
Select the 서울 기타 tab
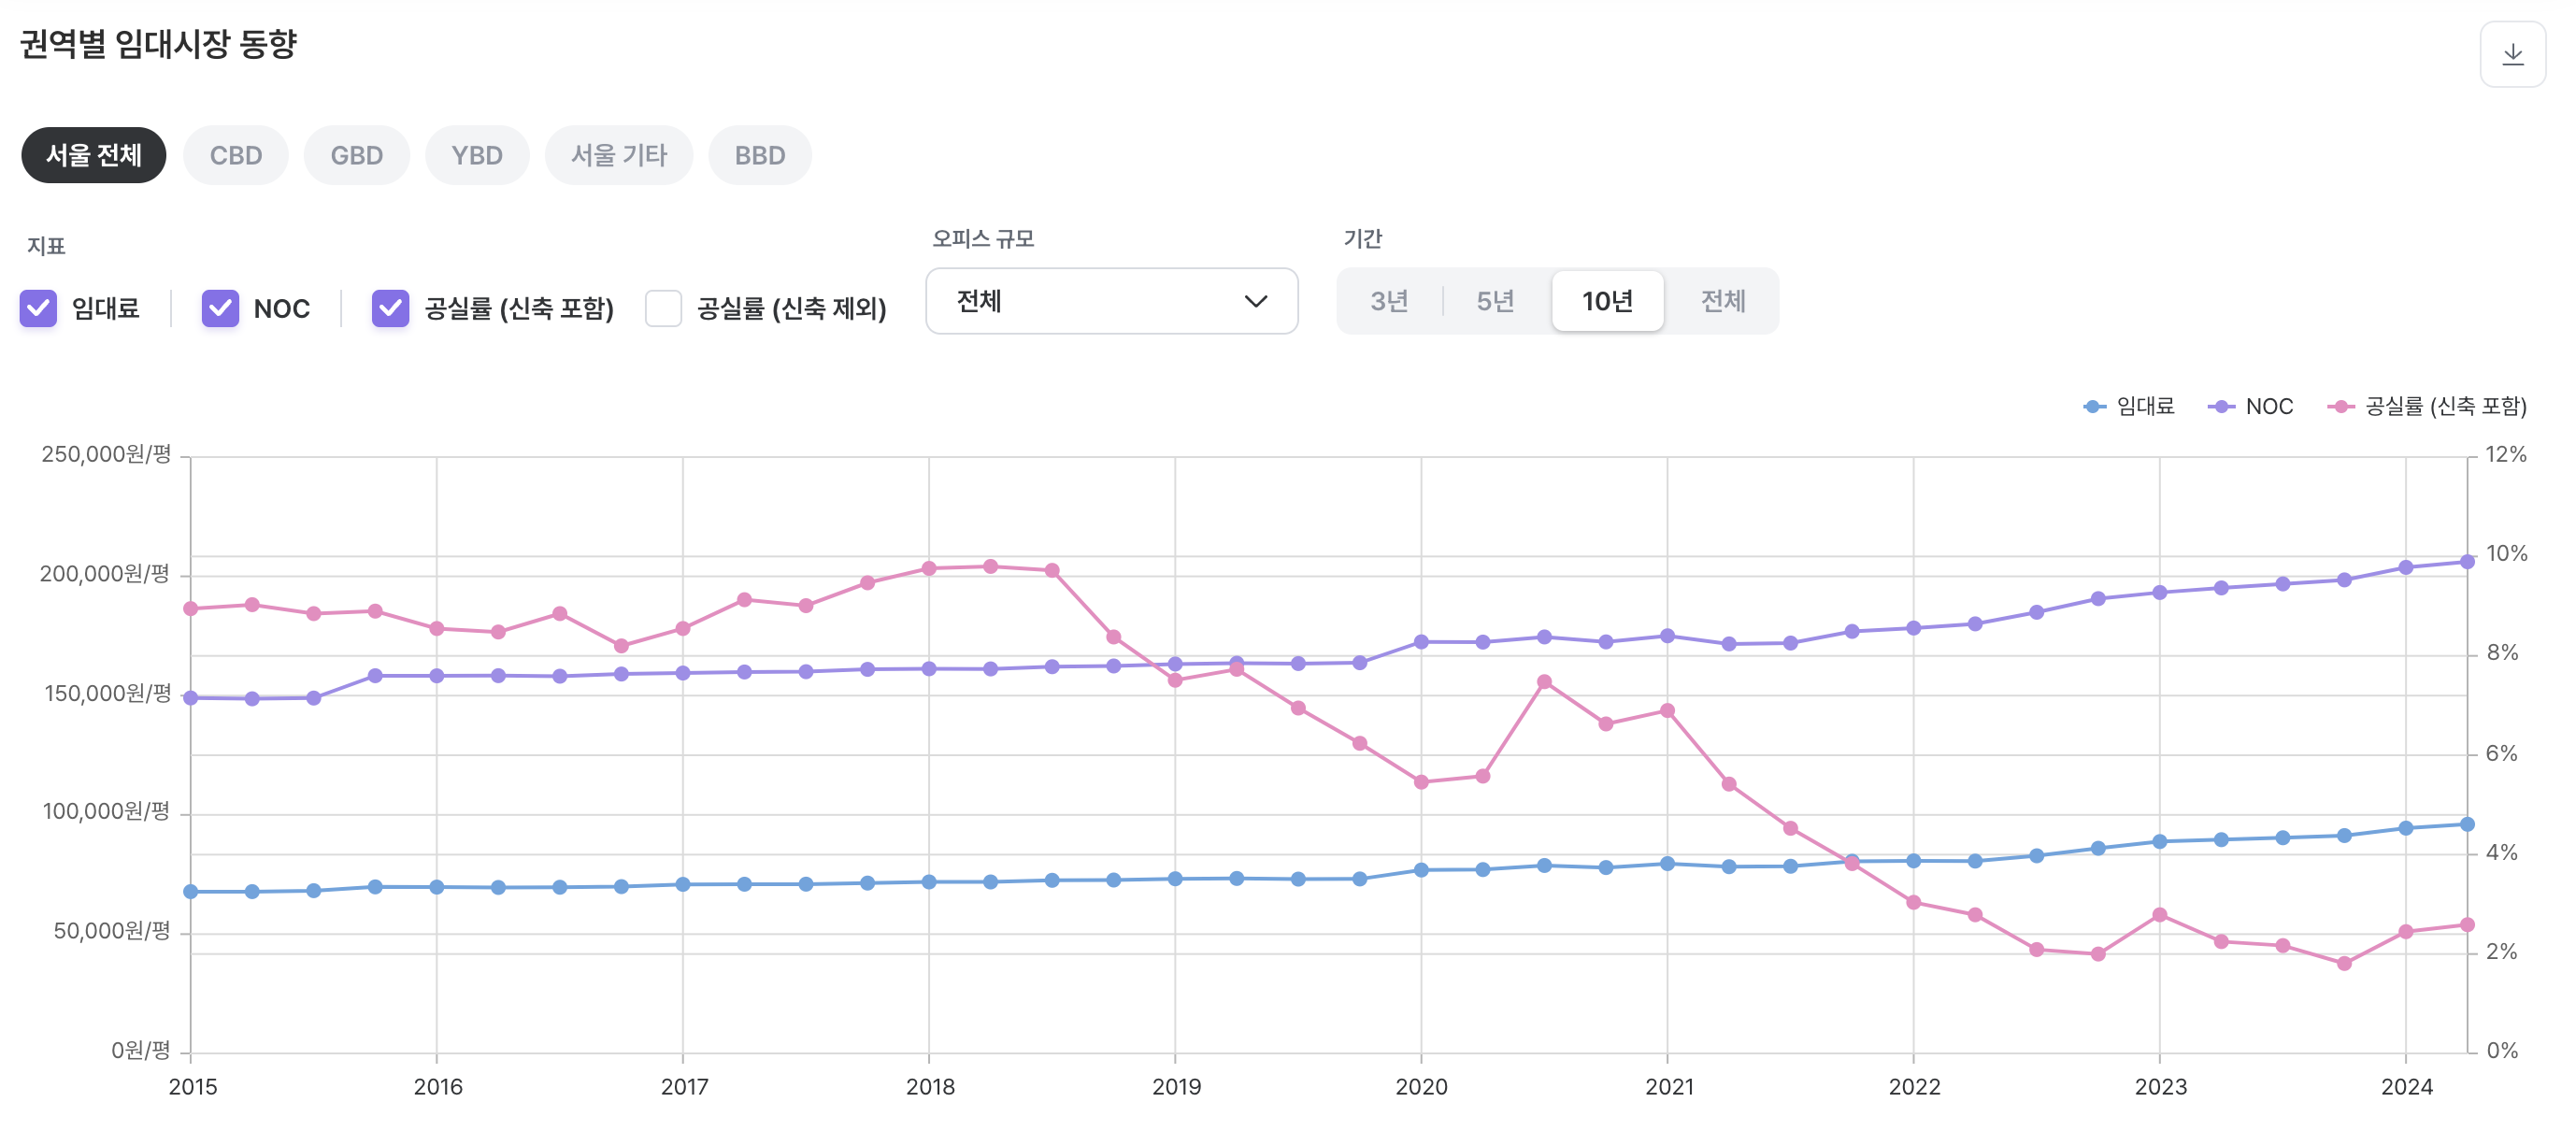click(618, 155)
